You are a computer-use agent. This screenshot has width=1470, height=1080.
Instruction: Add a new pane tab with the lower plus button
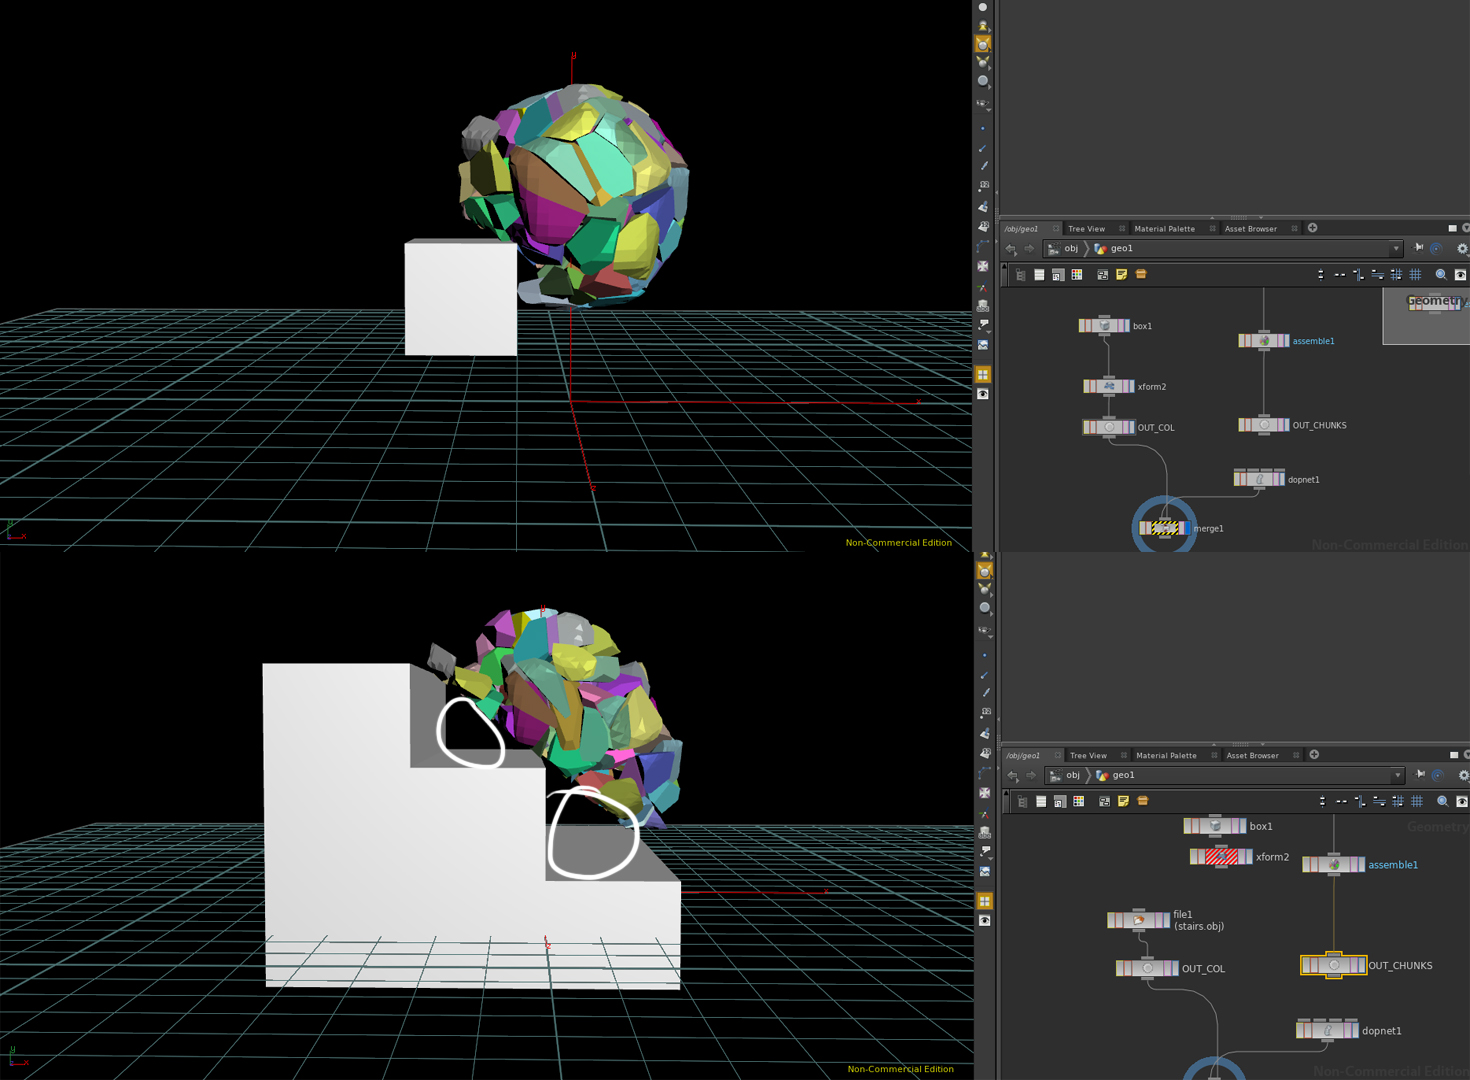coord(1314,755)
